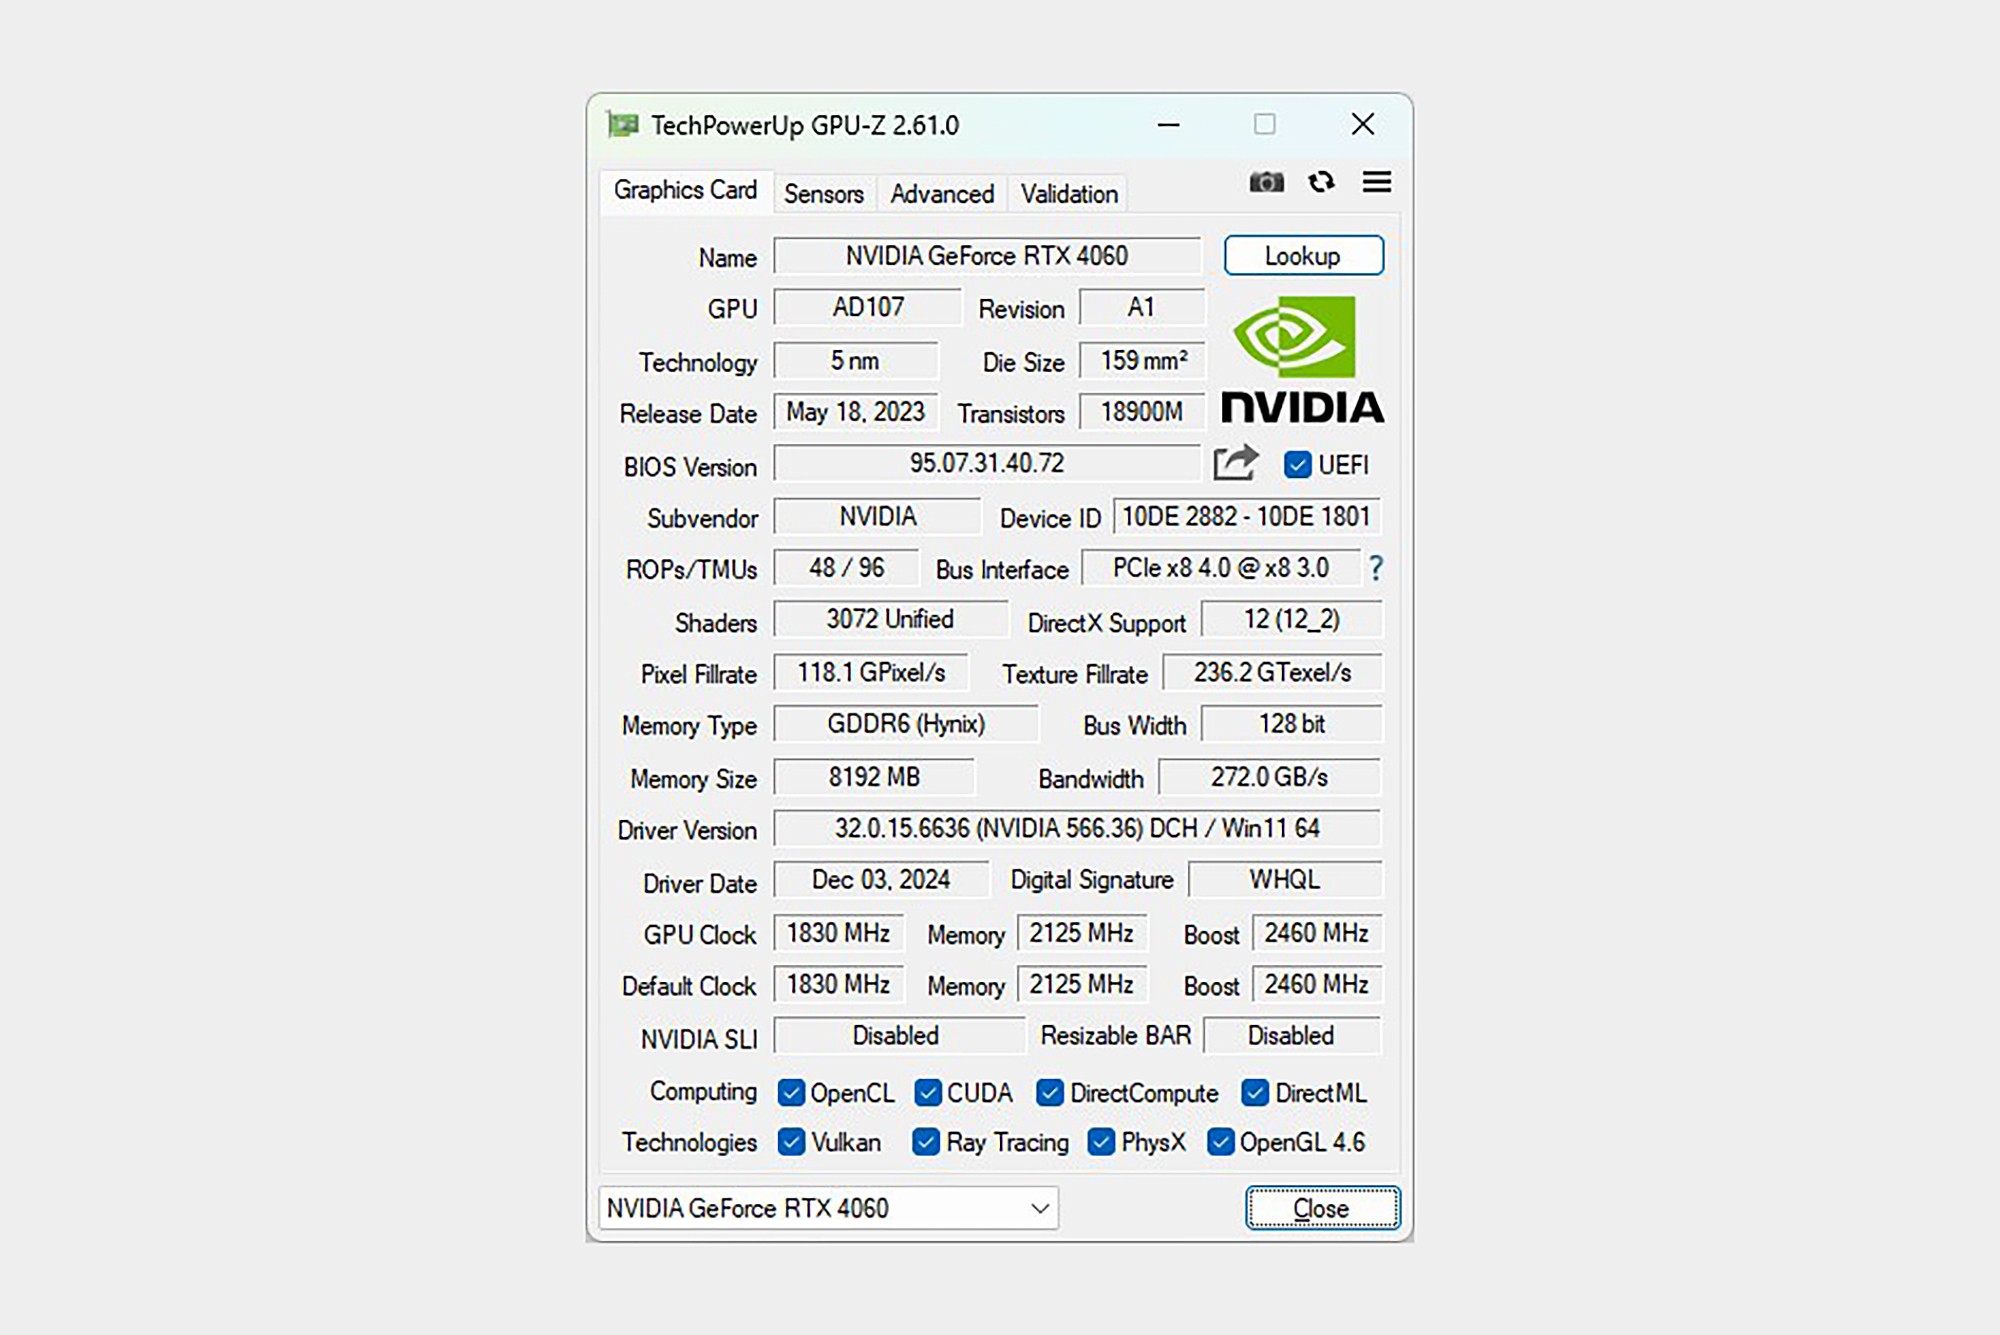This screenshot has width=2000, height=1335.
Task: Click the Bus Interface question mark
Action: click(1376, 568)
